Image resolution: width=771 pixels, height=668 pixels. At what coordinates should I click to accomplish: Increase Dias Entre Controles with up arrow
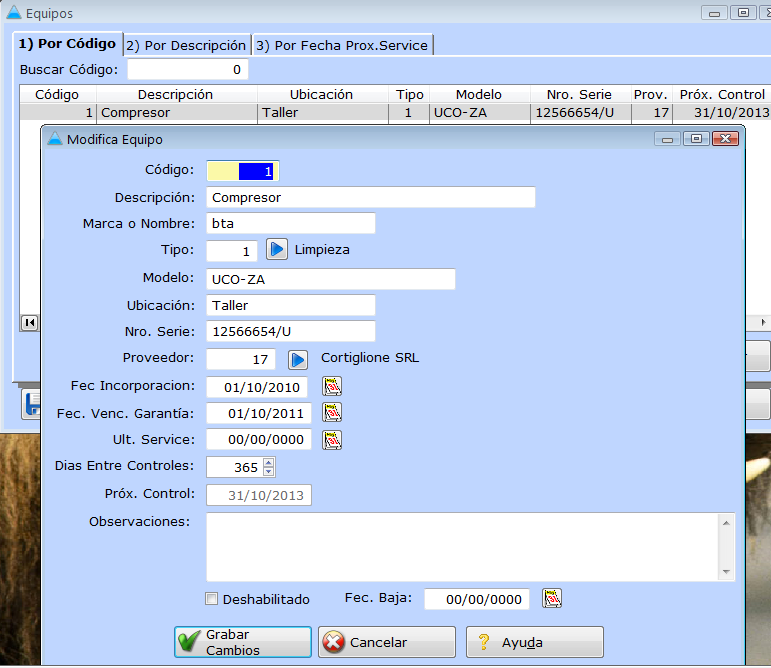point(268,463)
